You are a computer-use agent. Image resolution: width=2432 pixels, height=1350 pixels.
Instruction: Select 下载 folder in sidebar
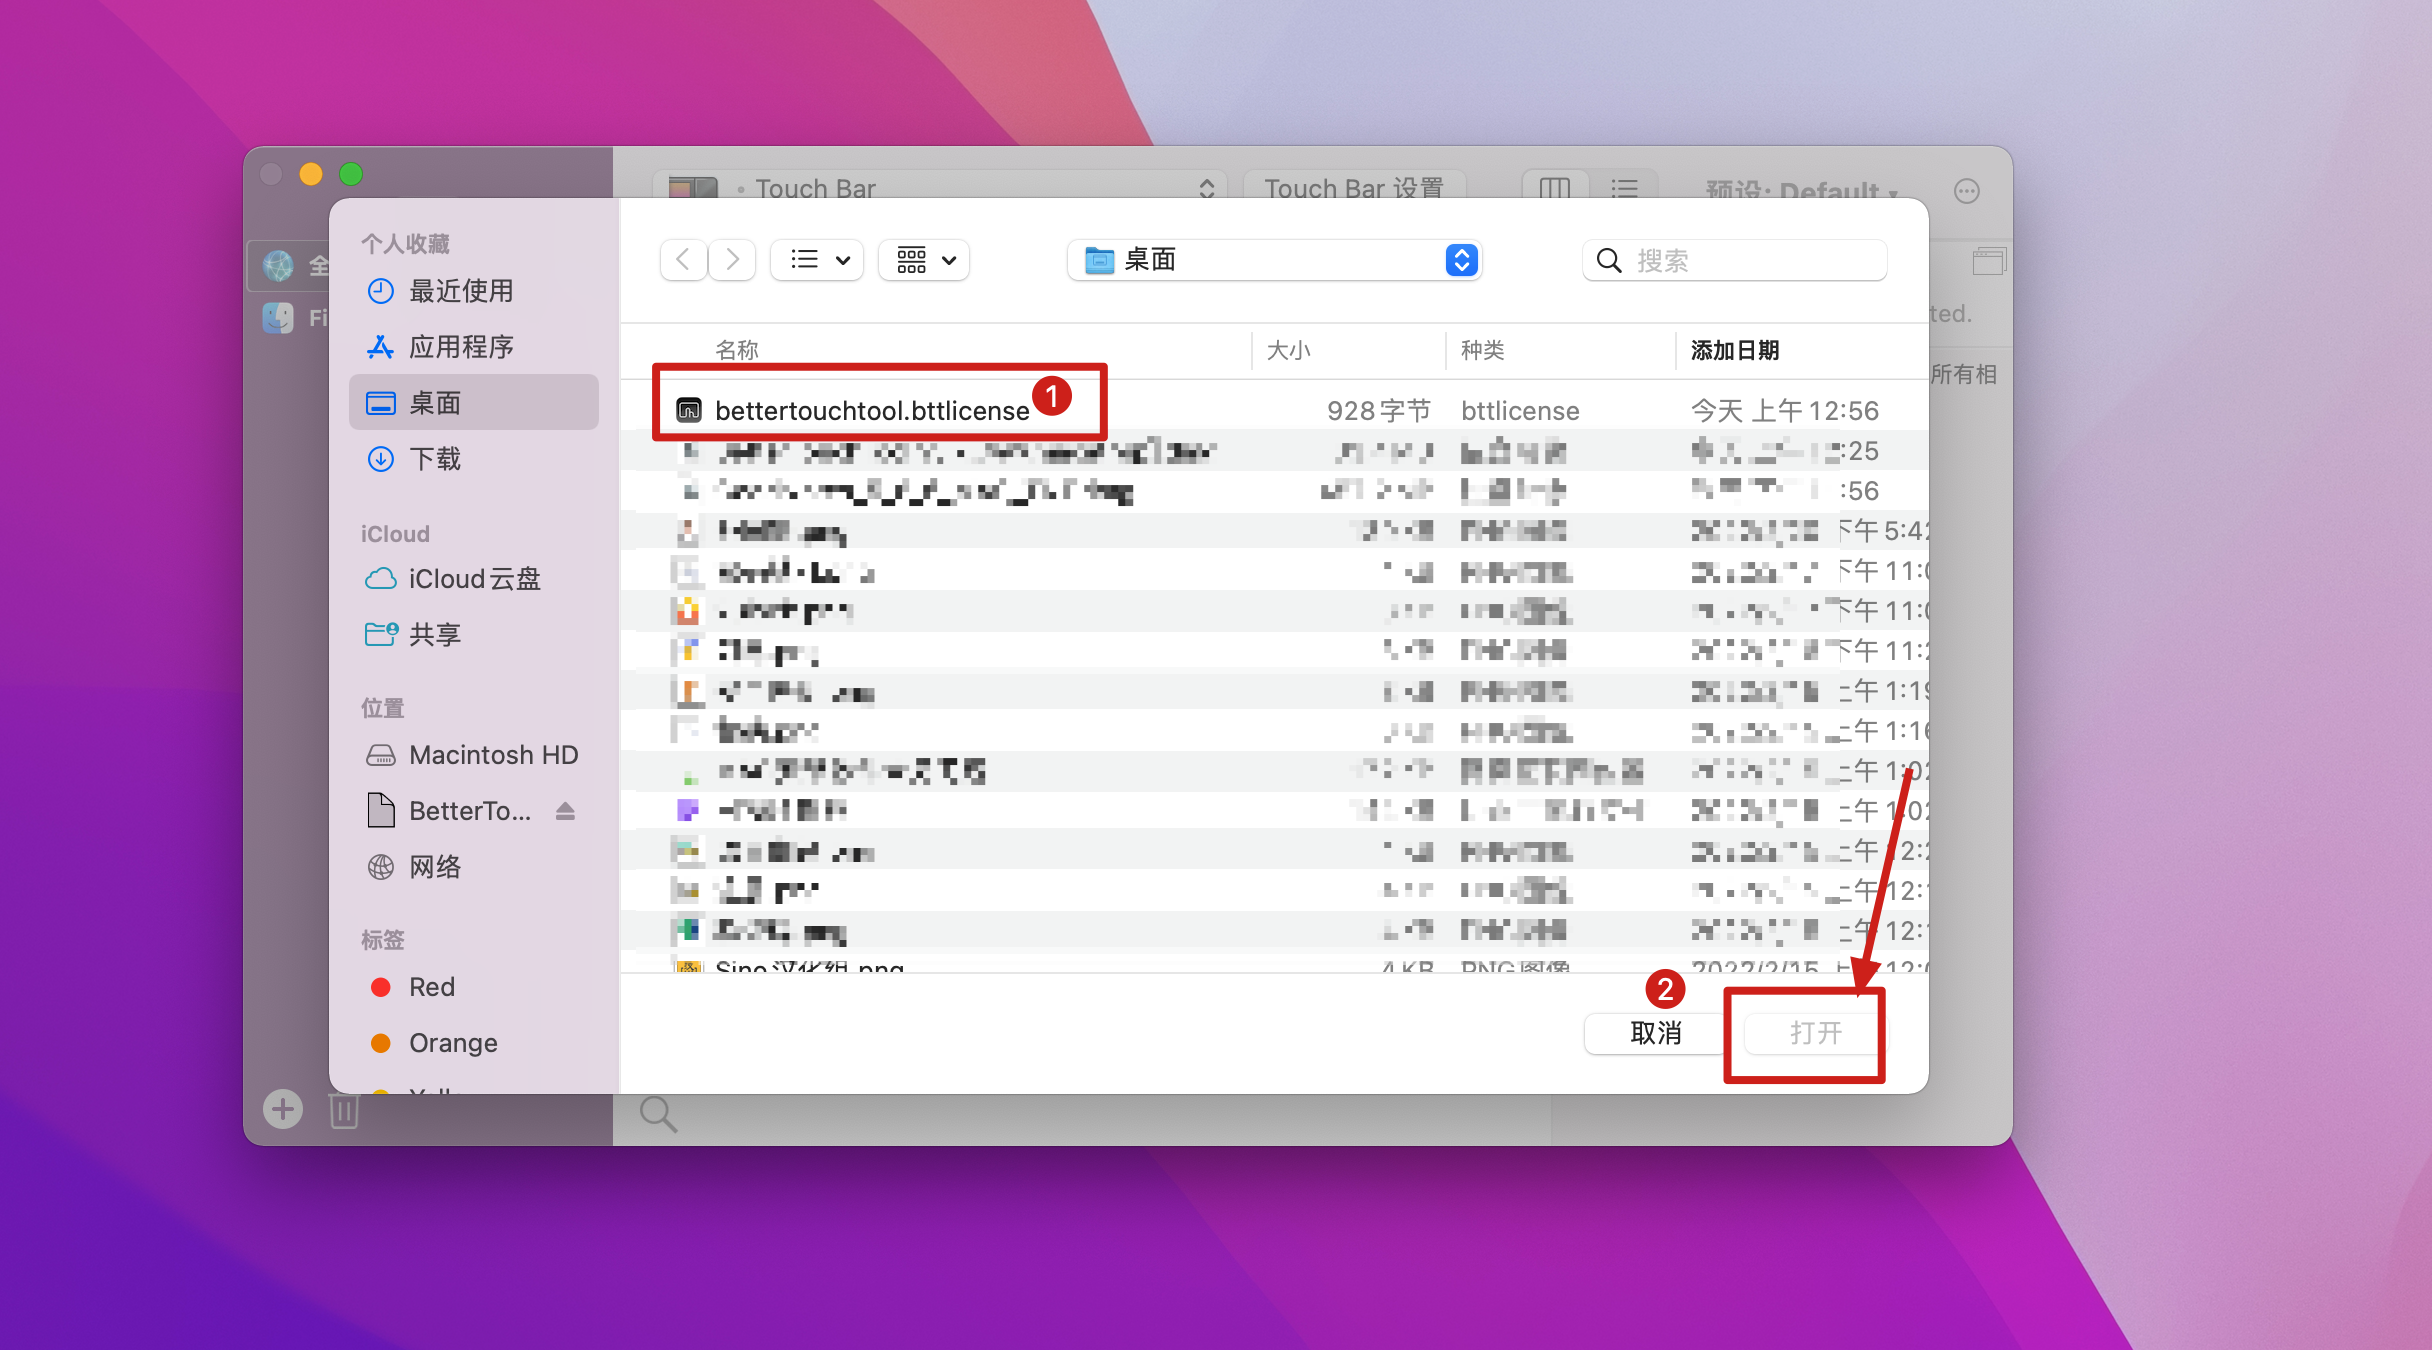(435, 459)
